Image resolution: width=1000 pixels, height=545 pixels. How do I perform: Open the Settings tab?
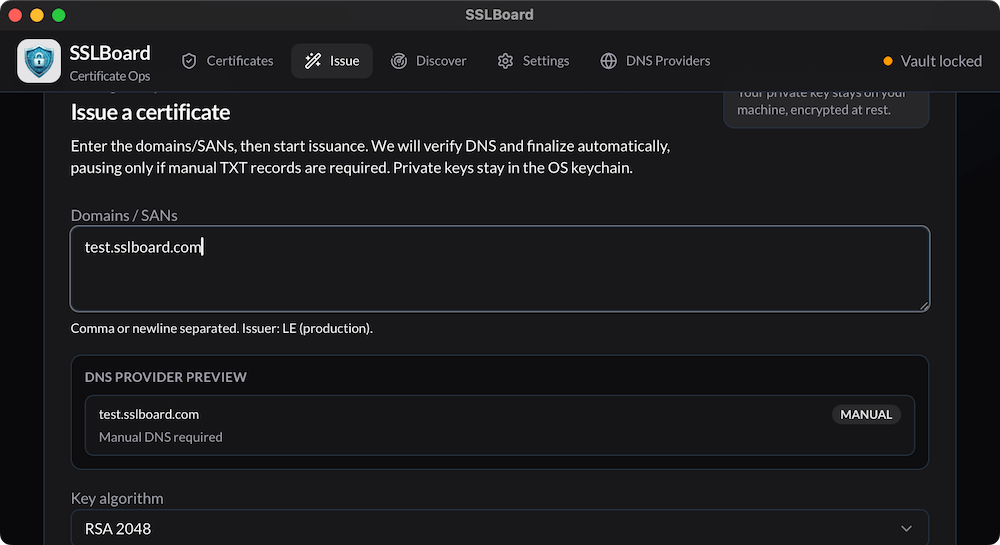point(533,61)
